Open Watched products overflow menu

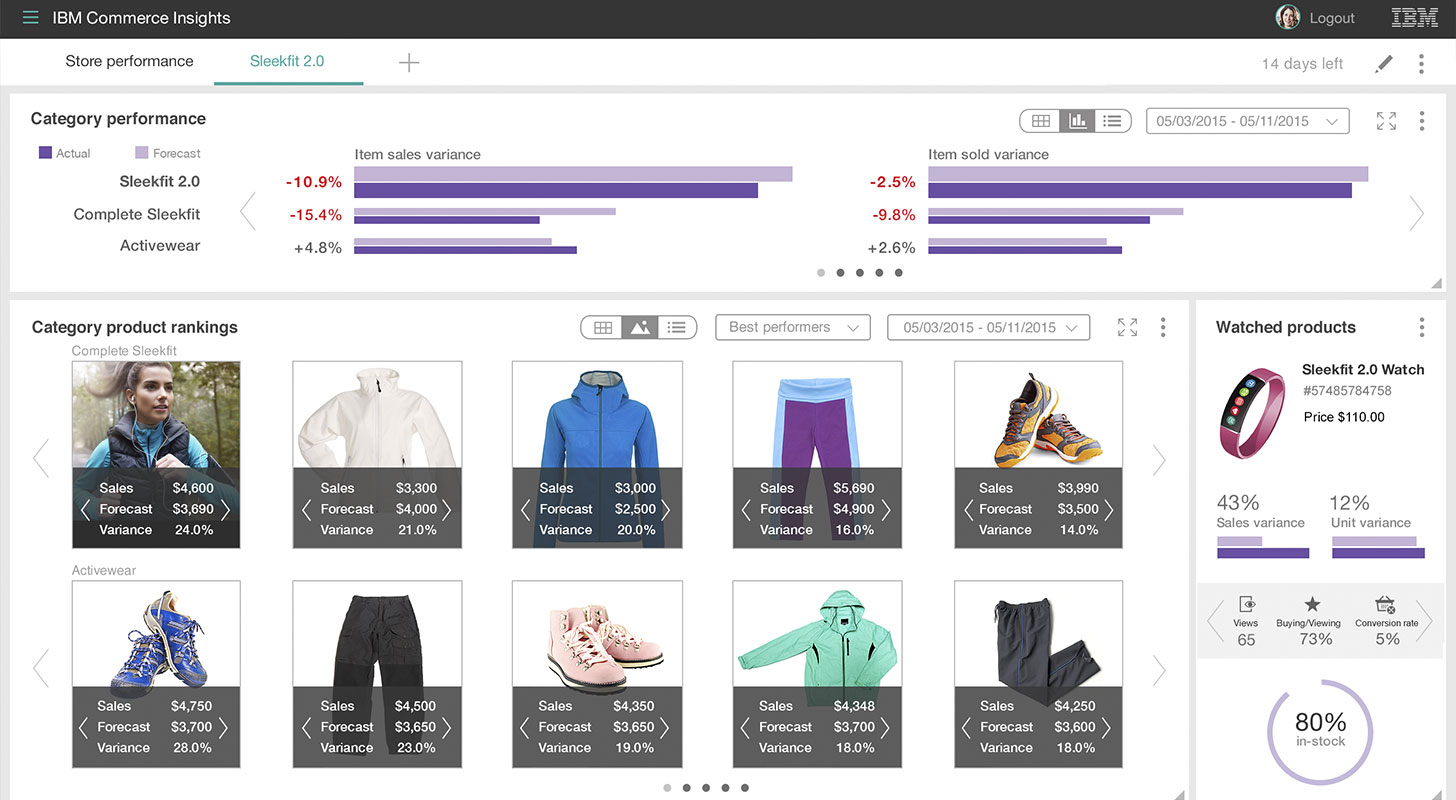click(1422, 328)
